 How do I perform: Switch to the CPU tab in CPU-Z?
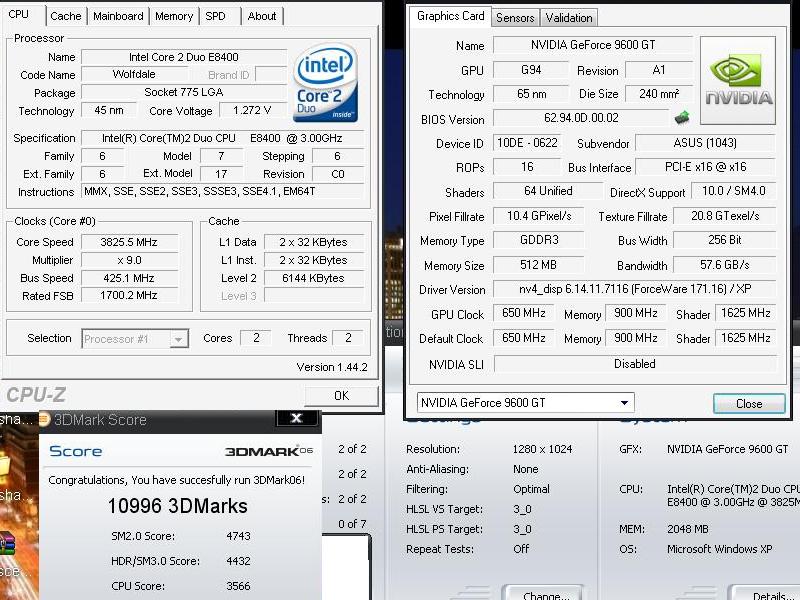click(19, 14)
